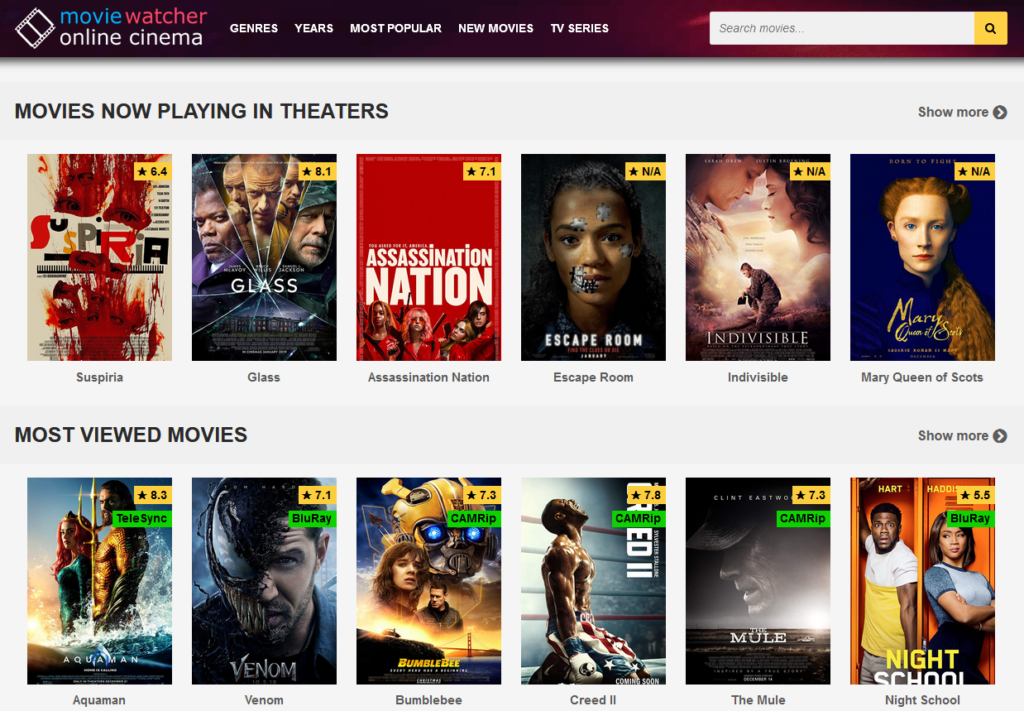Open the Escape Room poster
Image resolution: width=1024 pixels, height=711 pixels.
(x=593, y=257)
